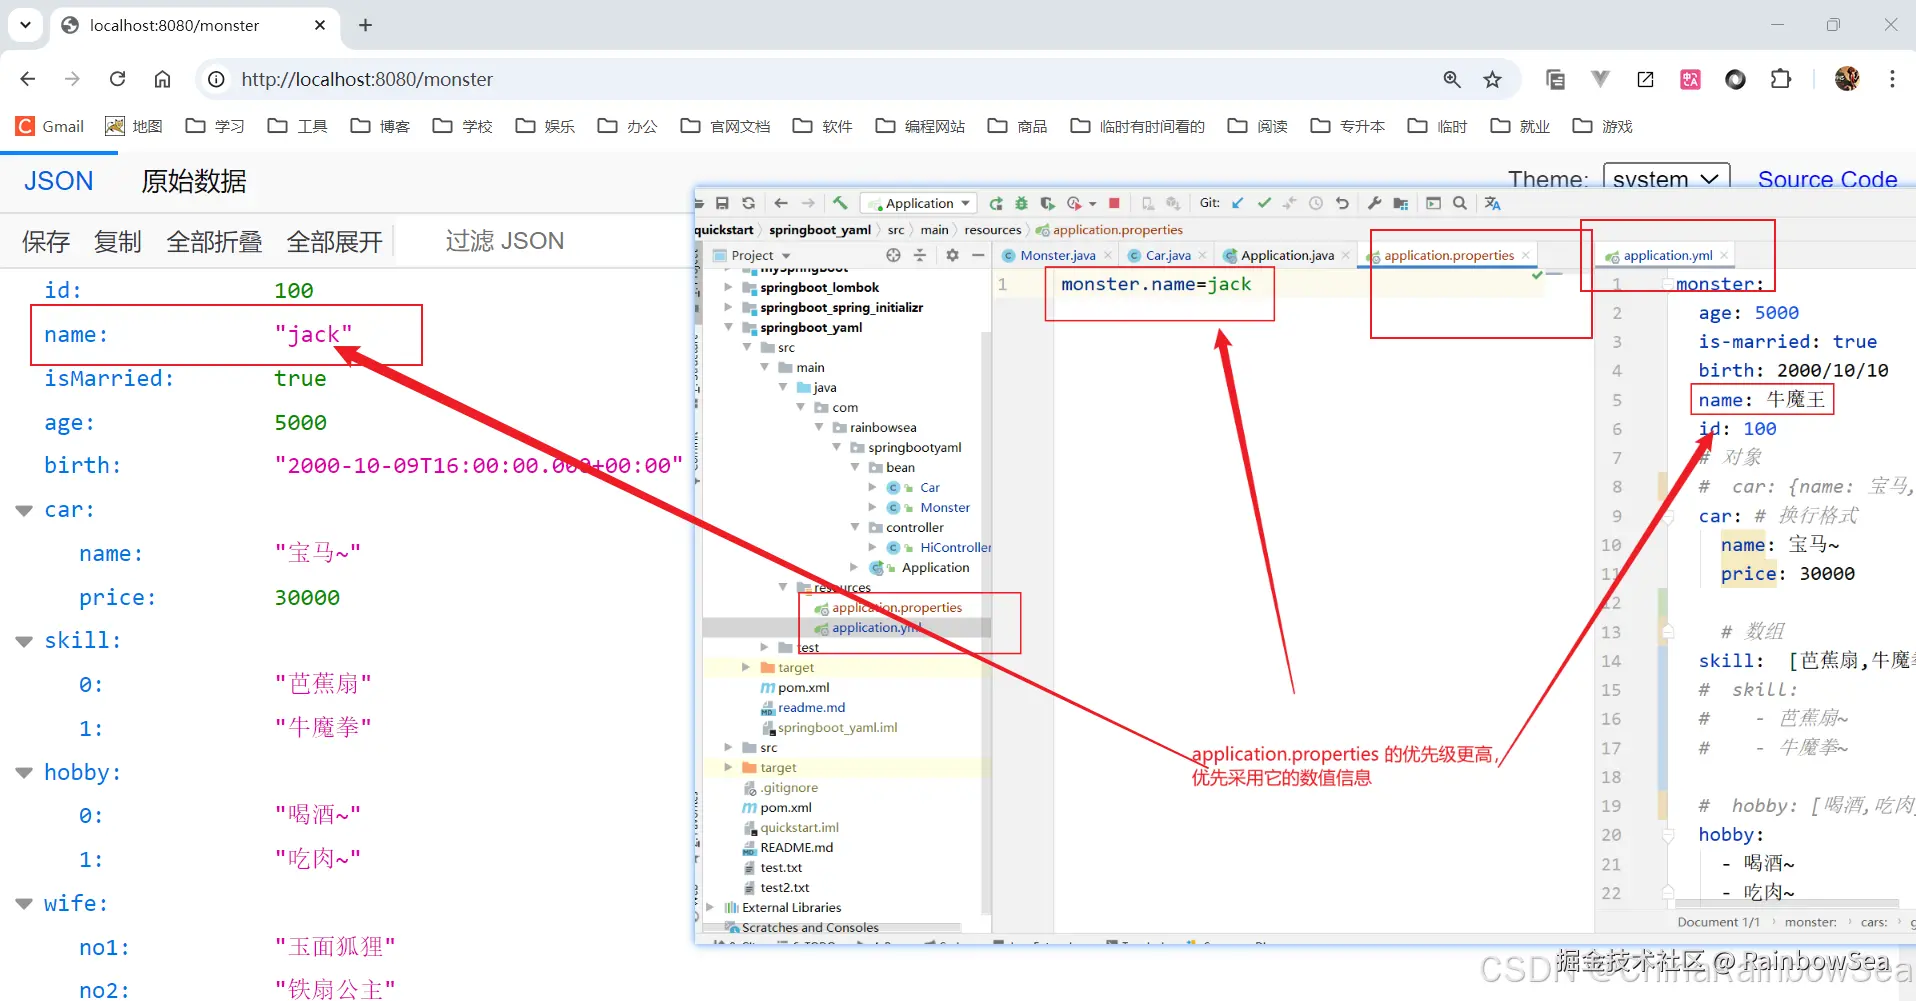Click the browser's back navigation arrow
1916x1001 pixels.
(x=28, y=79)
